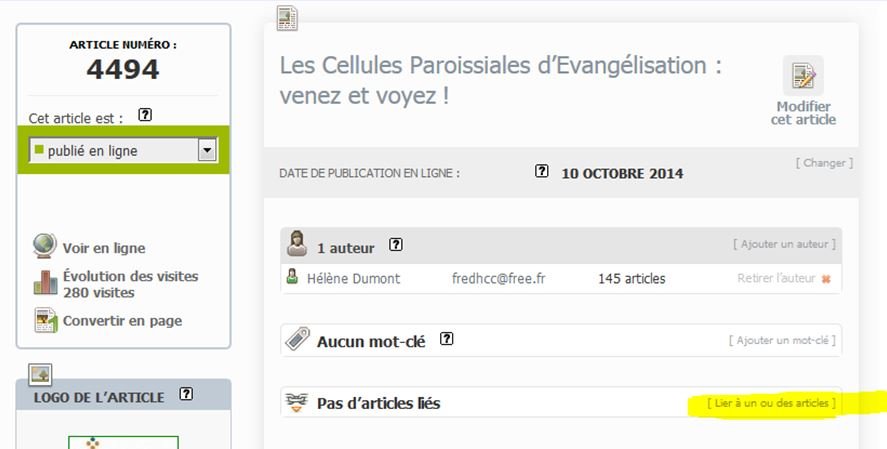
Task: Click the document icon above article title
Action: click(x=287, y=18)
